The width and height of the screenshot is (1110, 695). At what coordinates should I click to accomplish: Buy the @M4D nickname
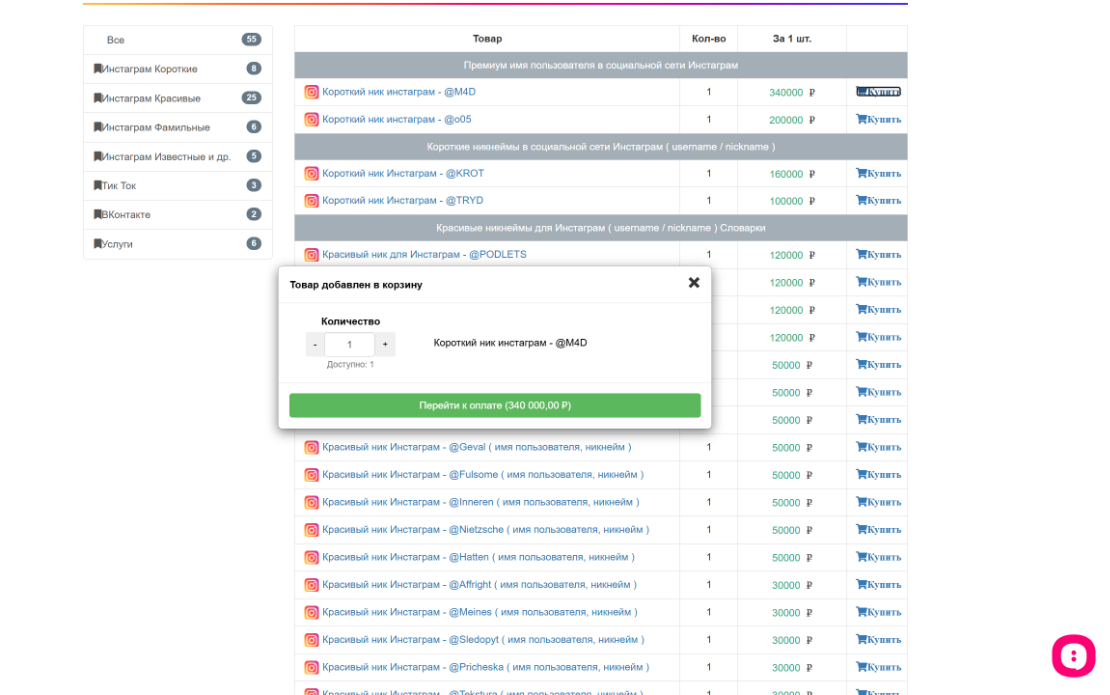coord(879,92)
